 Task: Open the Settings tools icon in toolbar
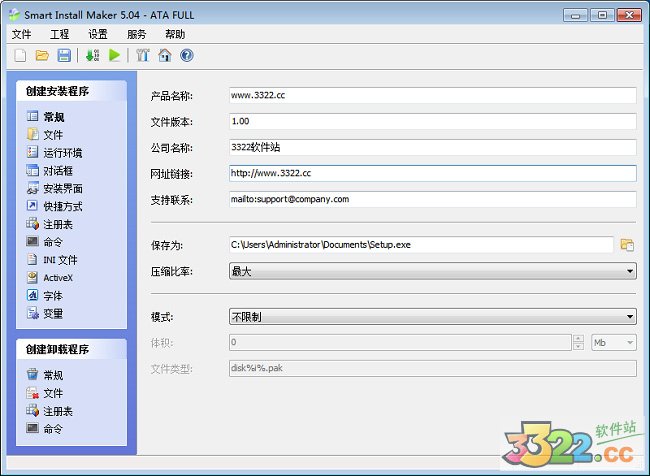click(143, 55)
